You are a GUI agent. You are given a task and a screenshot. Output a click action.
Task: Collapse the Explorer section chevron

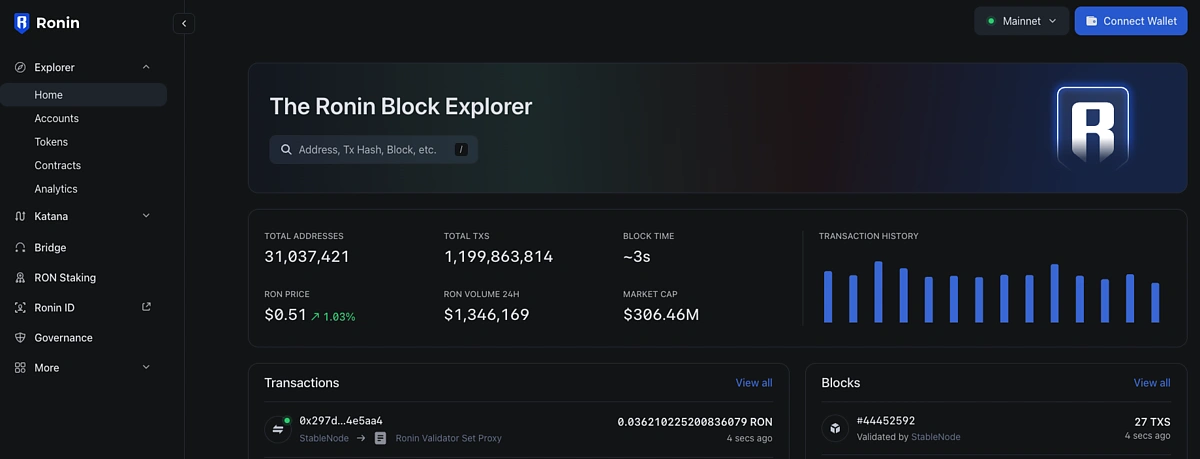pyautogui.click(x=146, y=67)
